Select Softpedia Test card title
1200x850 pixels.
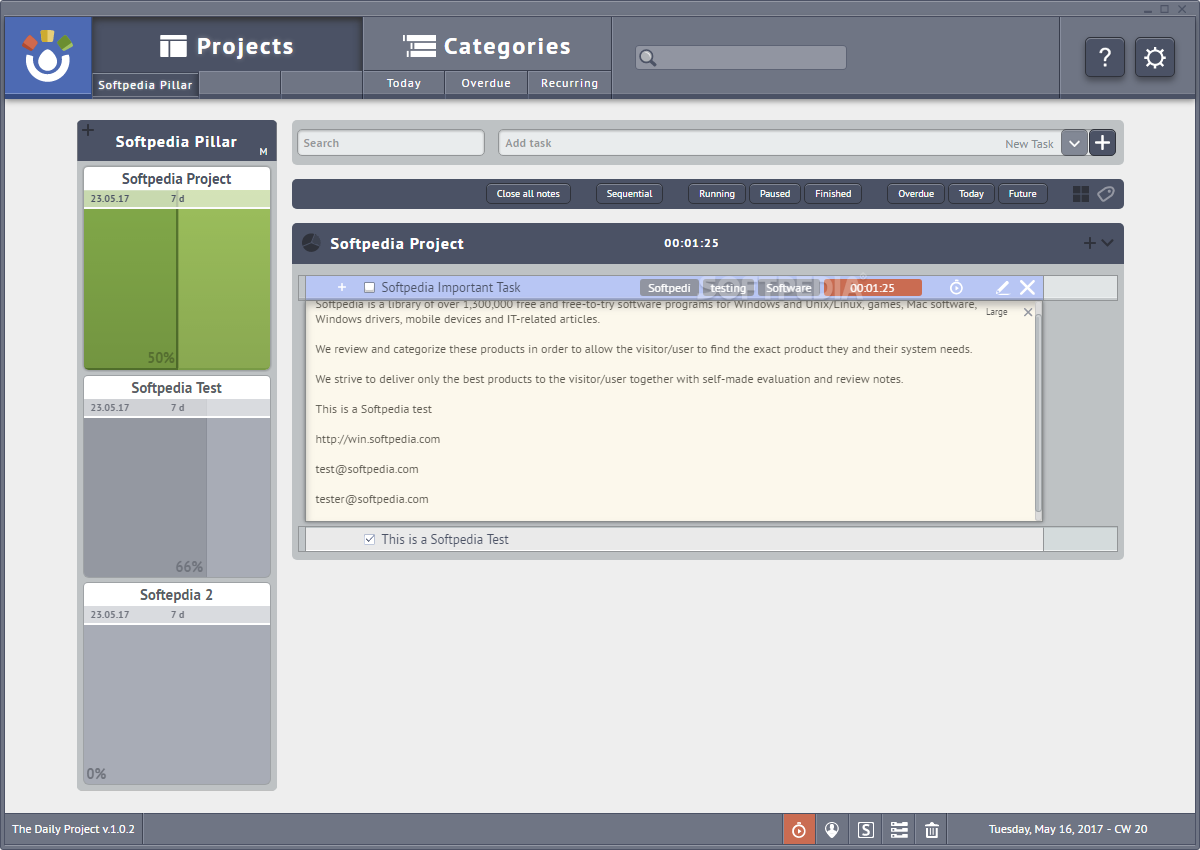click(177, 388)
